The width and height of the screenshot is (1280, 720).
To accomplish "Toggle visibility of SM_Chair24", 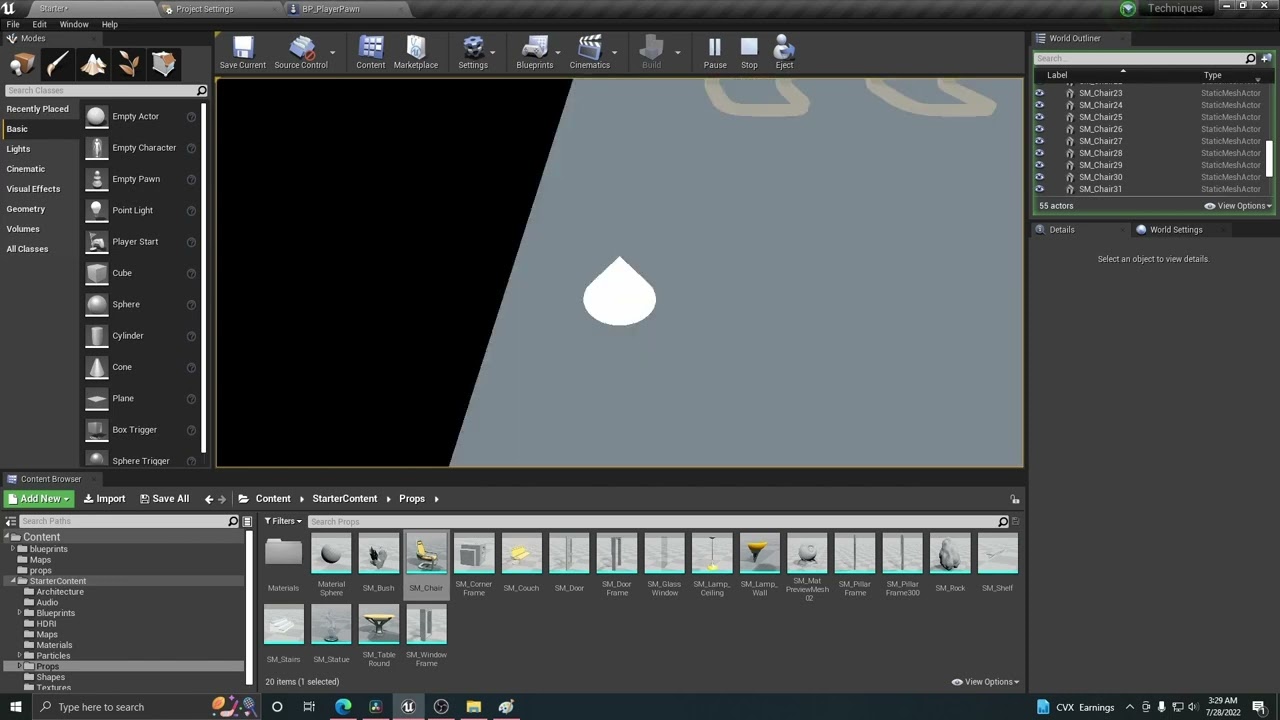I will pos(1039,105).
